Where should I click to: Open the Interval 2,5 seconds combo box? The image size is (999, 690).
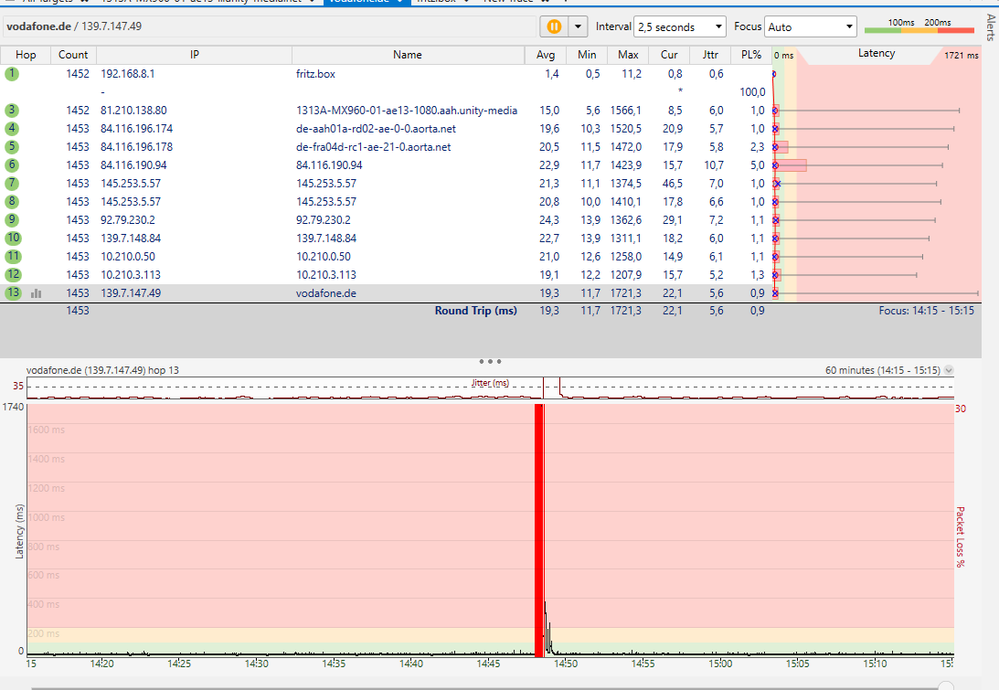click(680, 27)
